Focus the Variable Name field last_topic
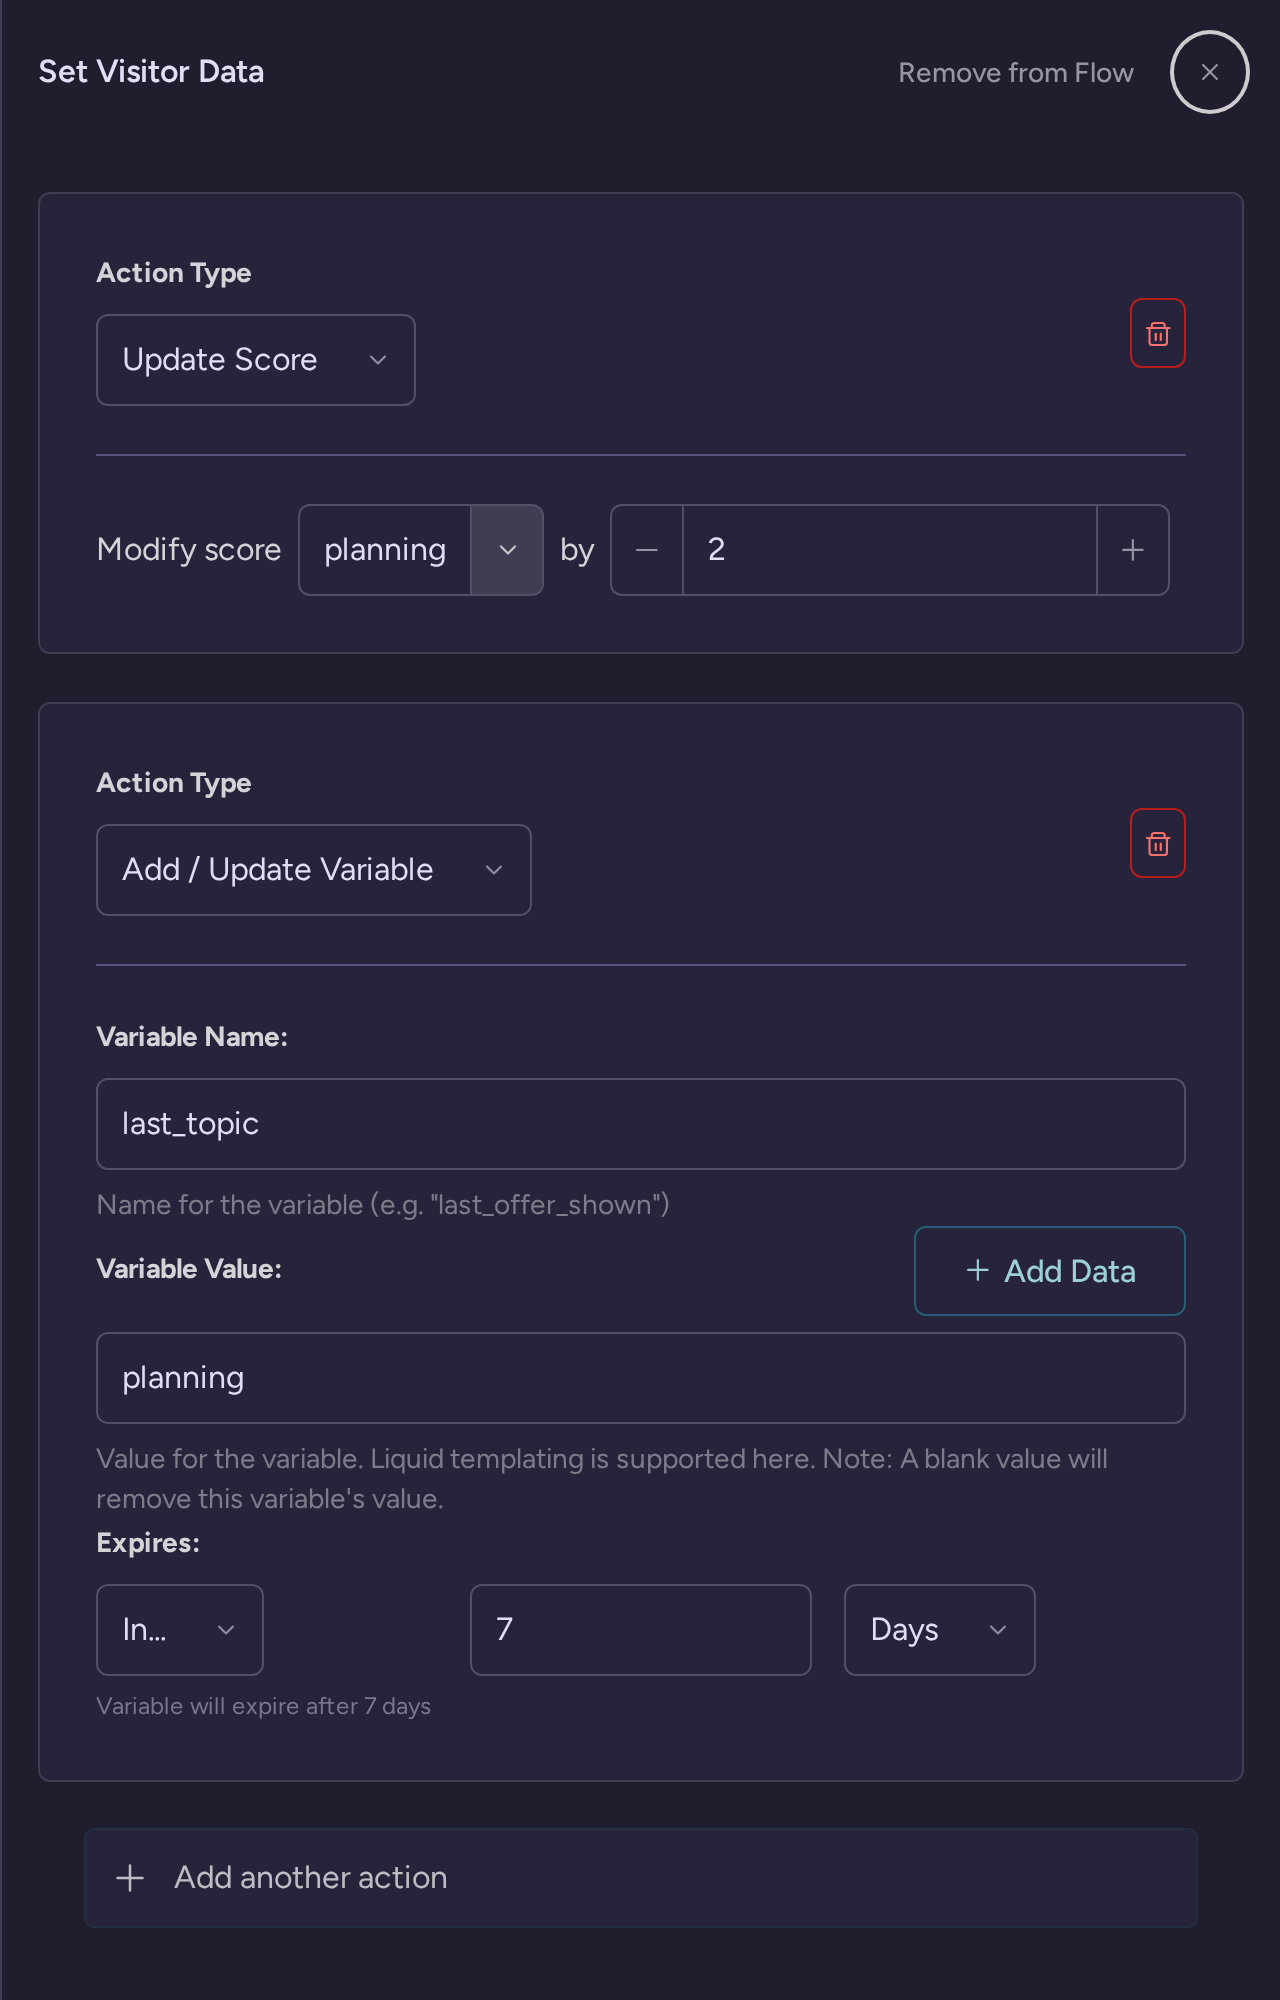The image size is (1280, 2000). (641, 1124)
